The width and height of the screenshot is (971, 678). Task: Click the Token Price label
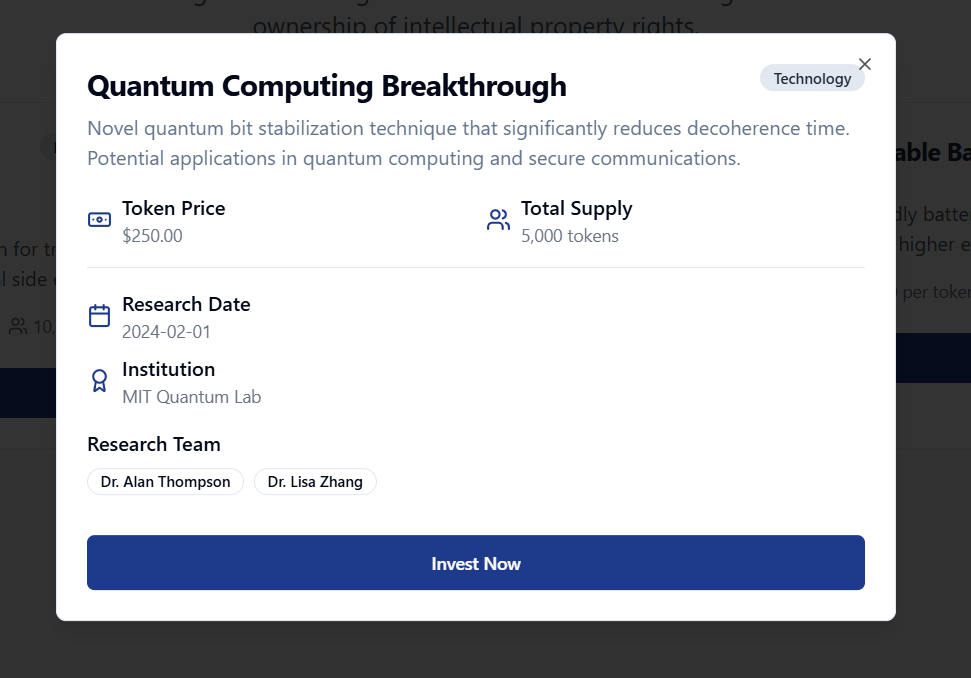173,208
